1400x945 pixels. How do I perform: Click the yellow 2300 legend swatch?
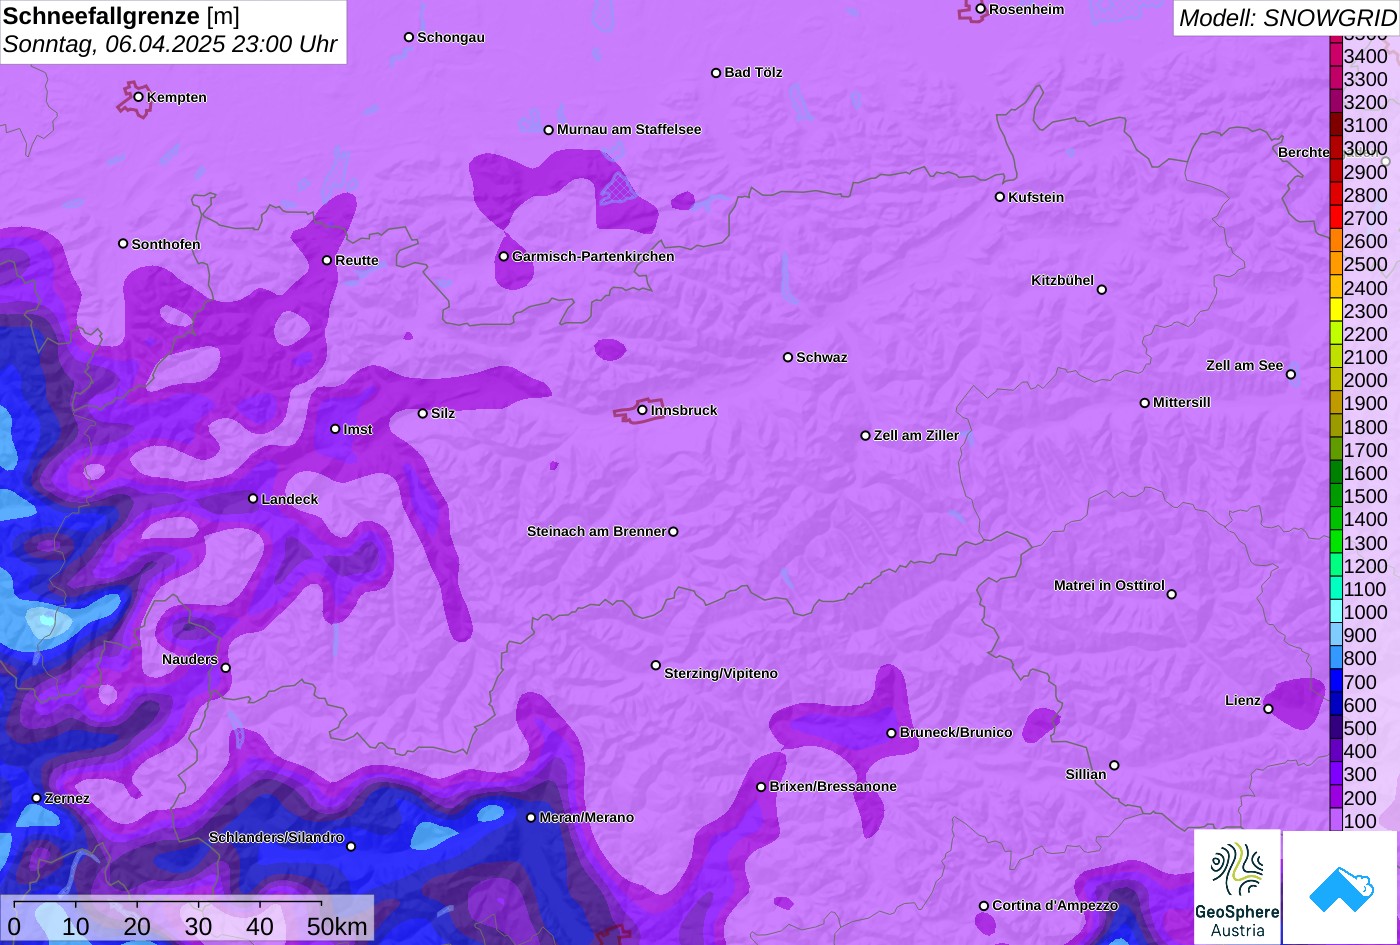point(1336,310)
